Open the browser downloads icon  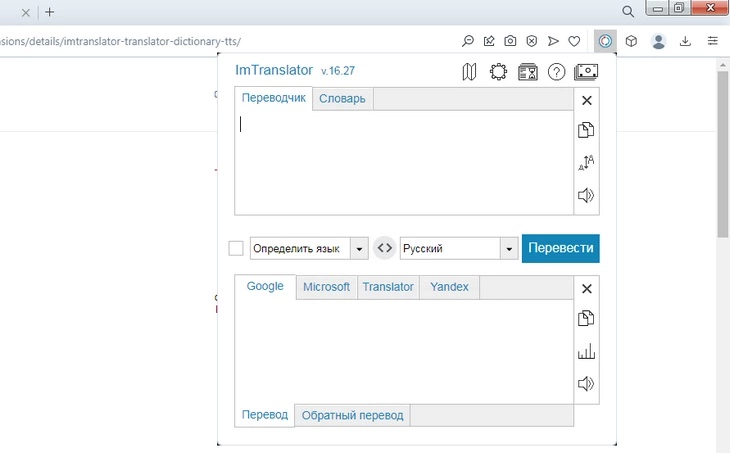[685, 41]
